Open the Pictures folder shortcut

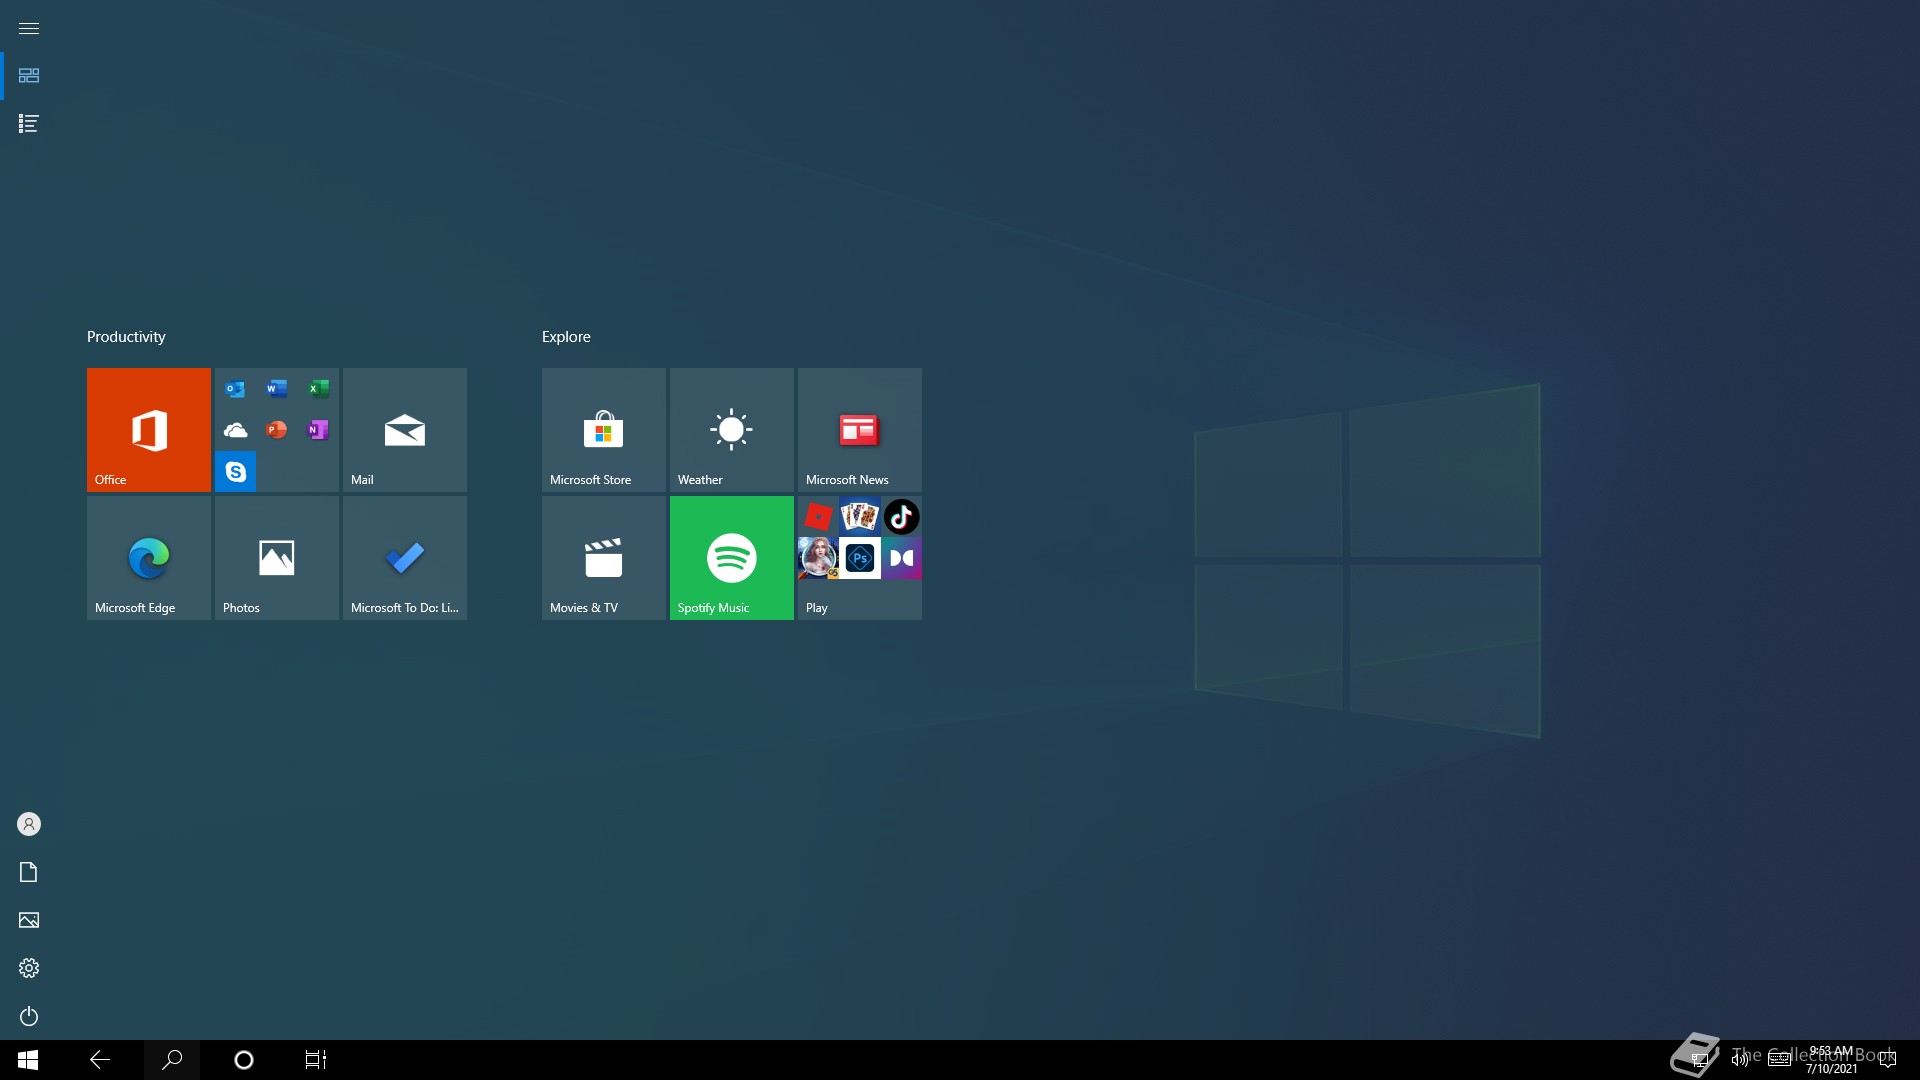29,920
